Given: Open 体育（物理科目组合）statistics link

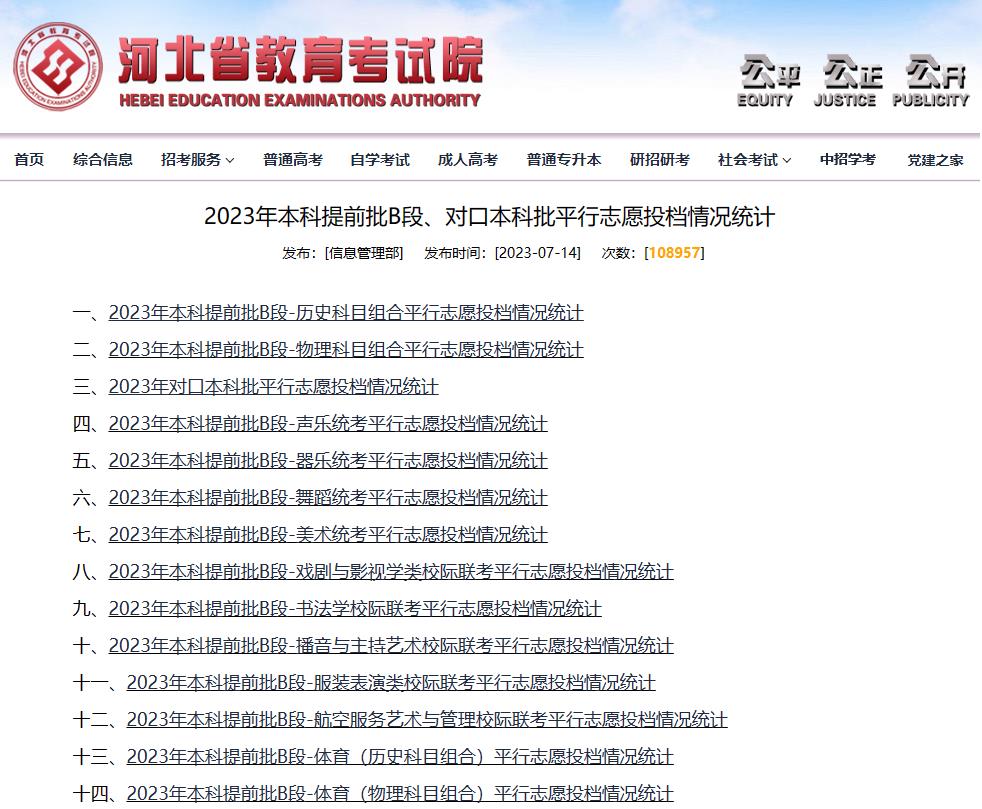Looking at the screenshot, I should pyautogui.click(x=400, y=793).
